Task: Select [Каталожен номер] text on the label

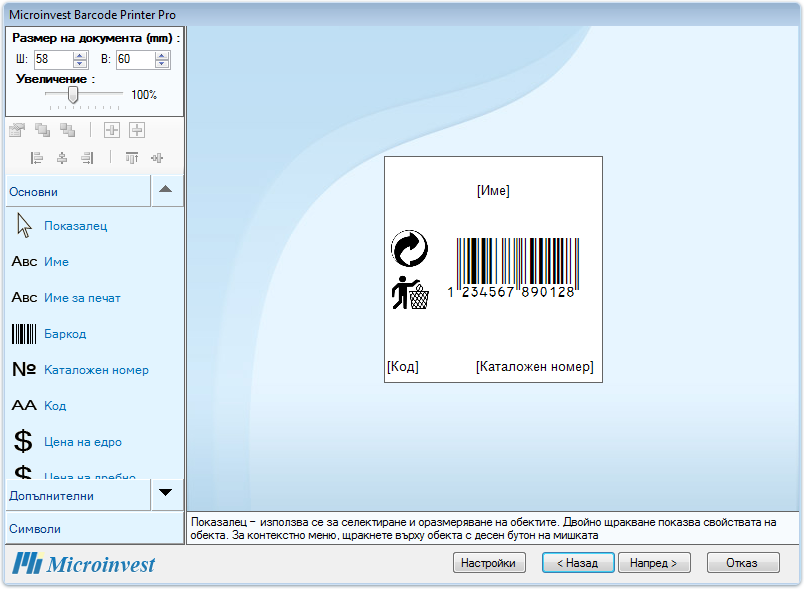Action: click(535, 367)
